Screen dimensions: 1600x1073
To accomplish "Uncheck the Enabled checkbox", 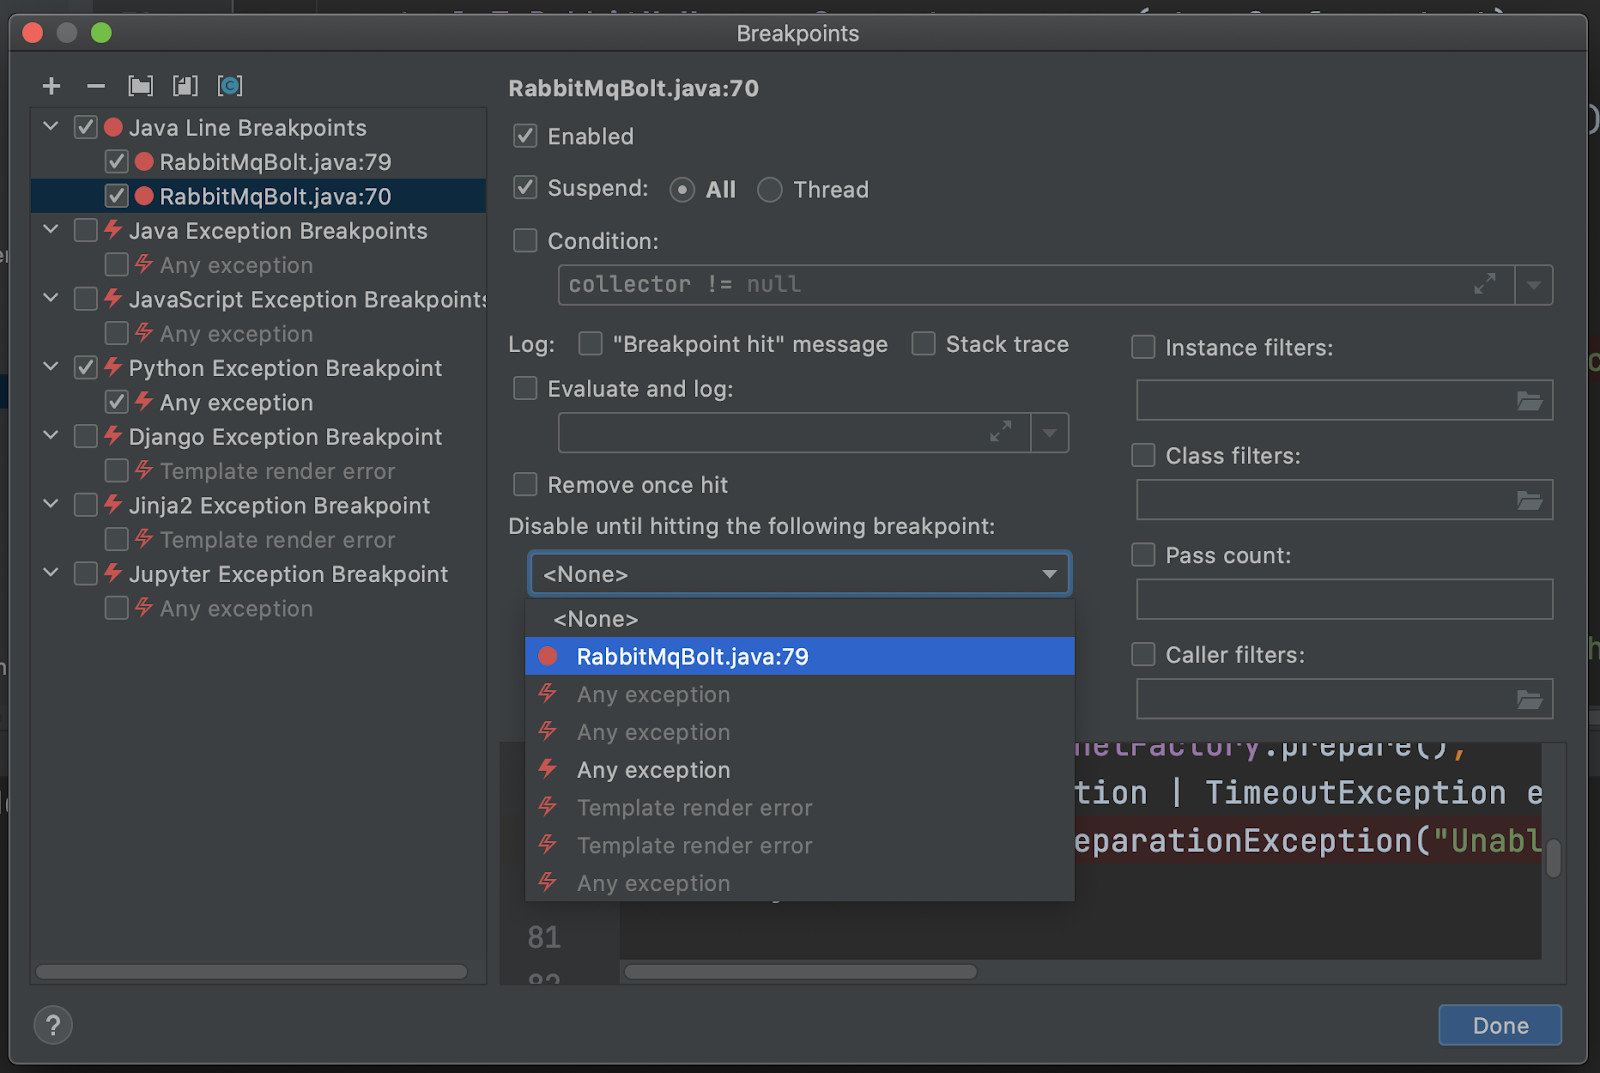I will pyautogui.click(x=525, y=136).
